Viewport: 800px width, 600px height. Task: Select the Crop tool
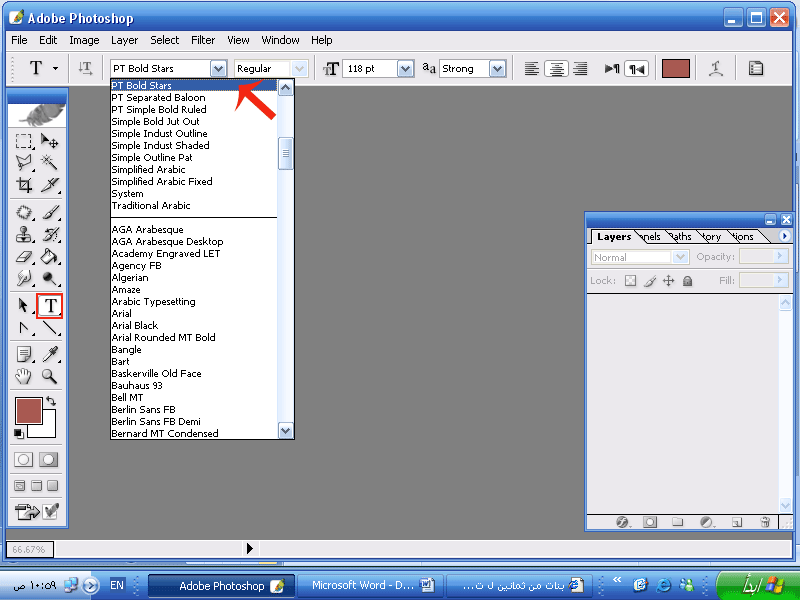[x=25, y=185]
